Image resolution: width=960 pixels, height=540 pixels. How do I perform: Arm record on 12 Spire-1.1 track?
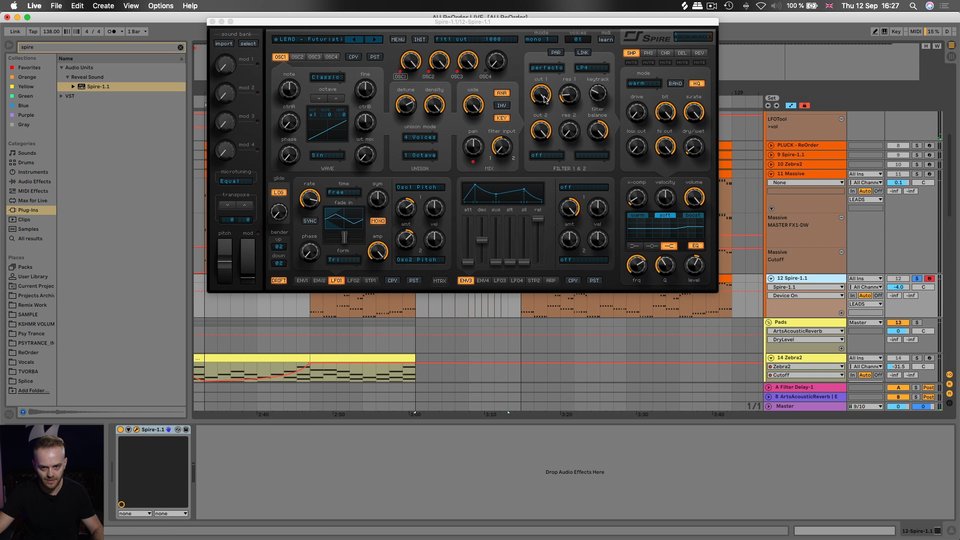(x=929, y=279)
